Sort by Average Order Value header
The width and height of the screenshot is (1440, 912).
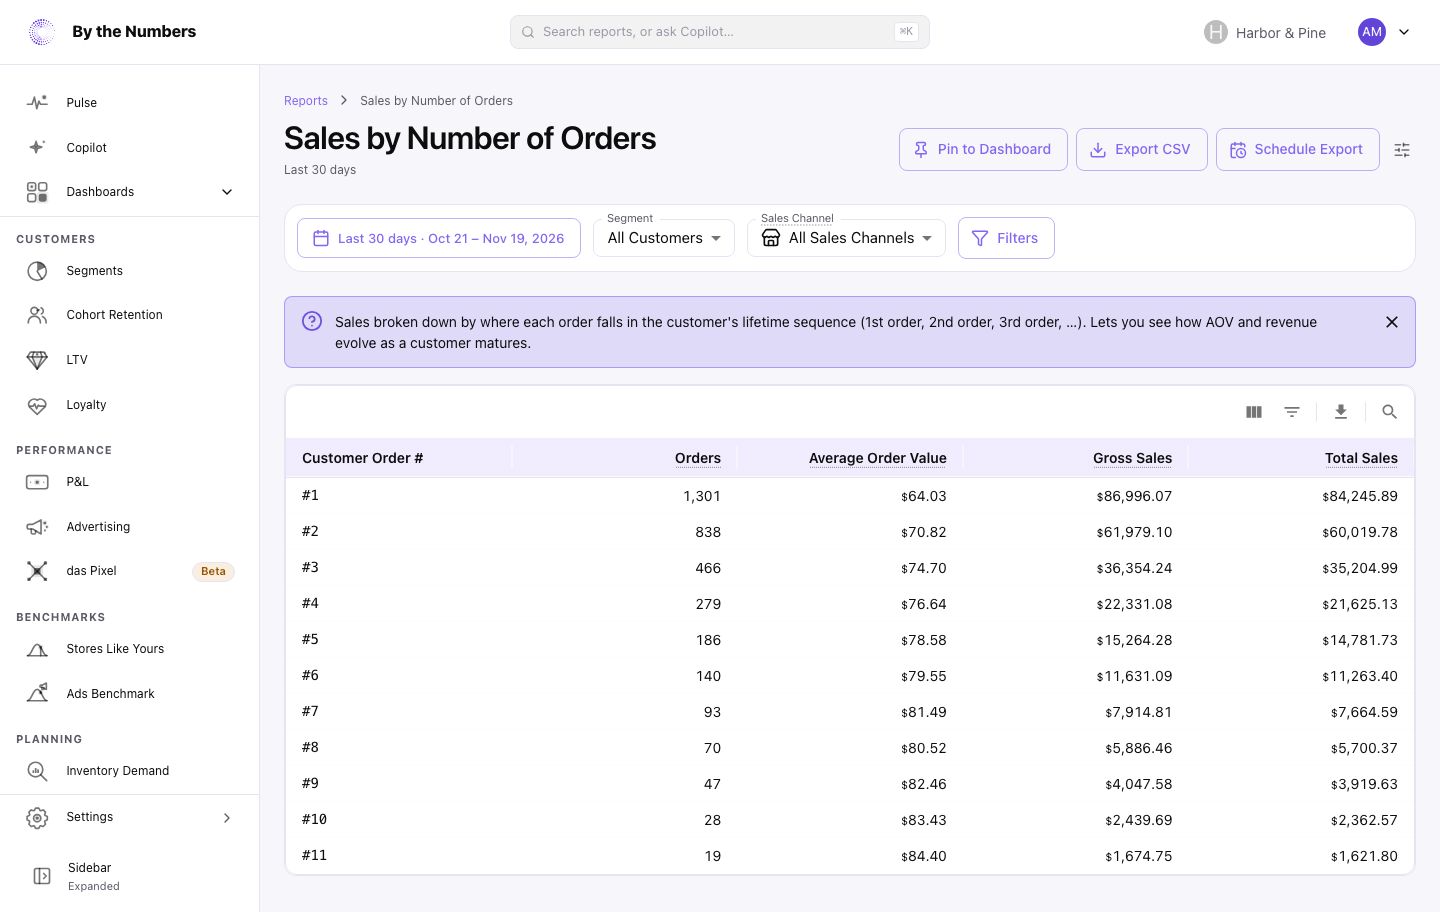pos(878,458)
